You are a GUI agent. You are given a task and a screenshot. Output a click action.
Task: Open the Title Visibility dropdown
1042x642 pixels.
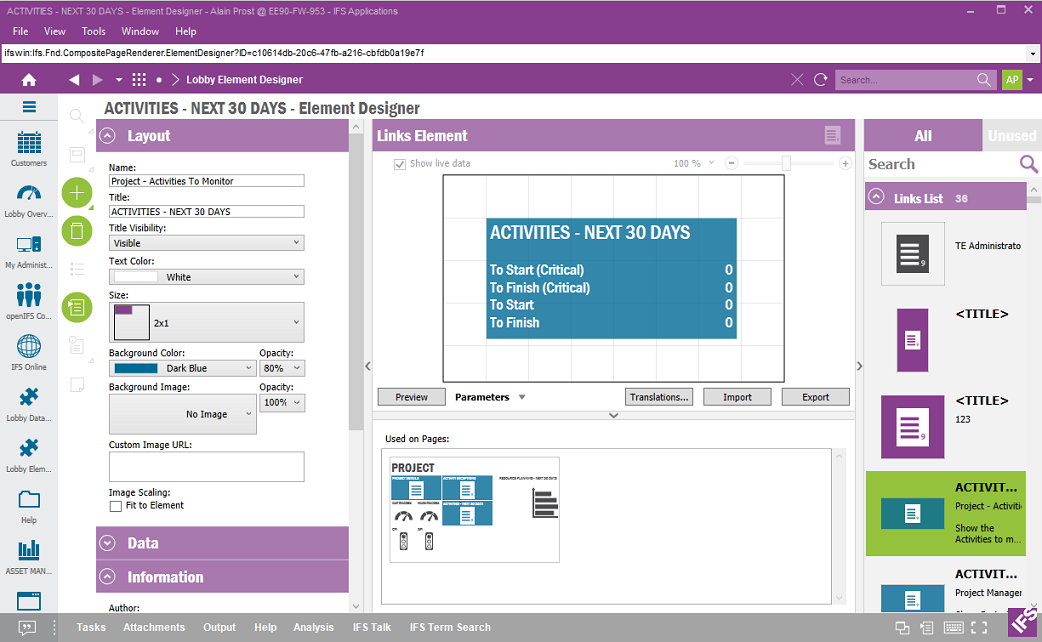point(206,243)
